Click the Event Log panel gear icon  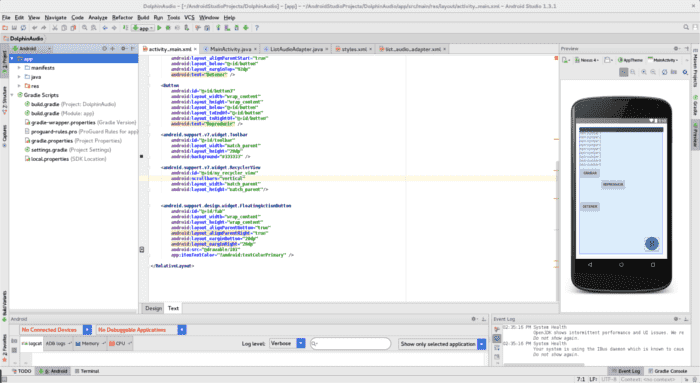coord(677,319)
